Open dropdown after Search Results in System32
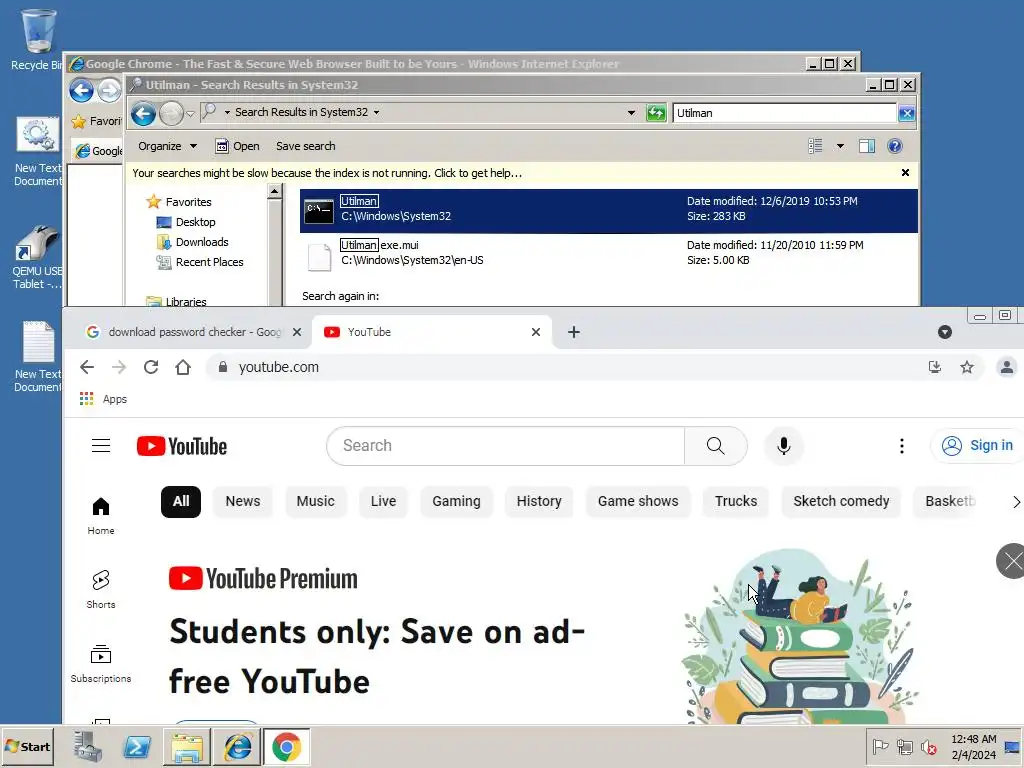The width and height of the screenshot is (1024, 768). pos(376,112)
